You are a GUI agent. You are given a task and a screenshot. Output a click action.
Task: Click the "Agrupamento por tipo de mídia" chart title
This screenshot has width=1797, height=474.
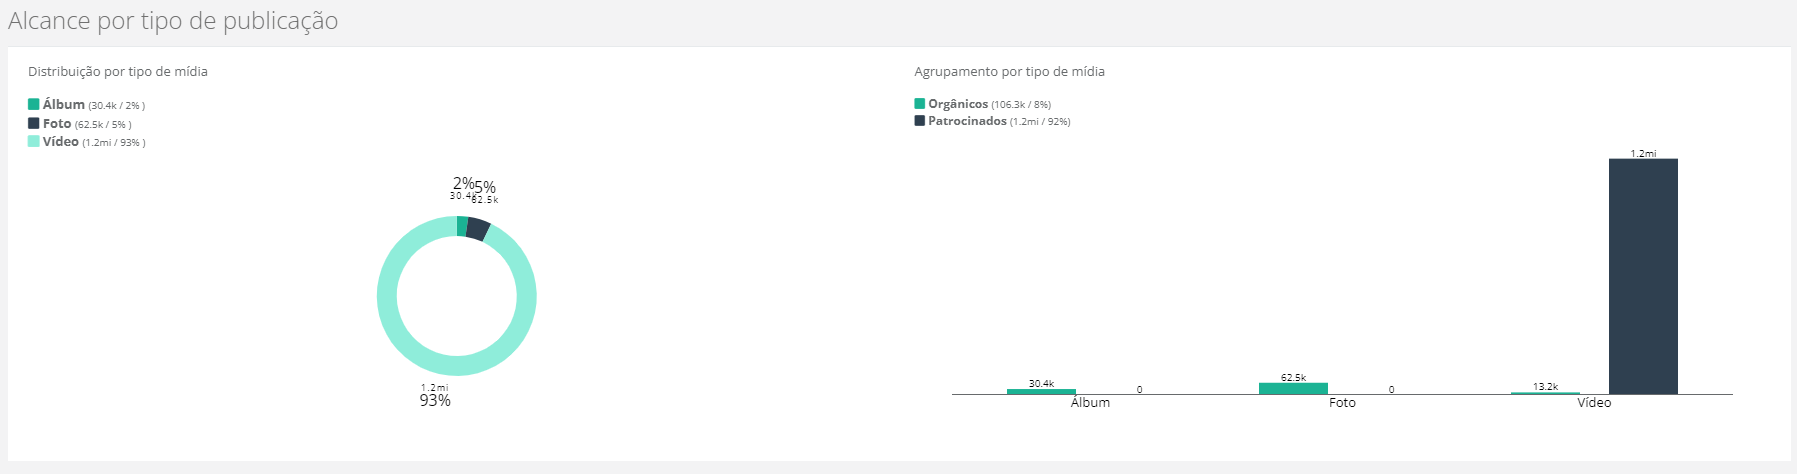(1009, 72)
